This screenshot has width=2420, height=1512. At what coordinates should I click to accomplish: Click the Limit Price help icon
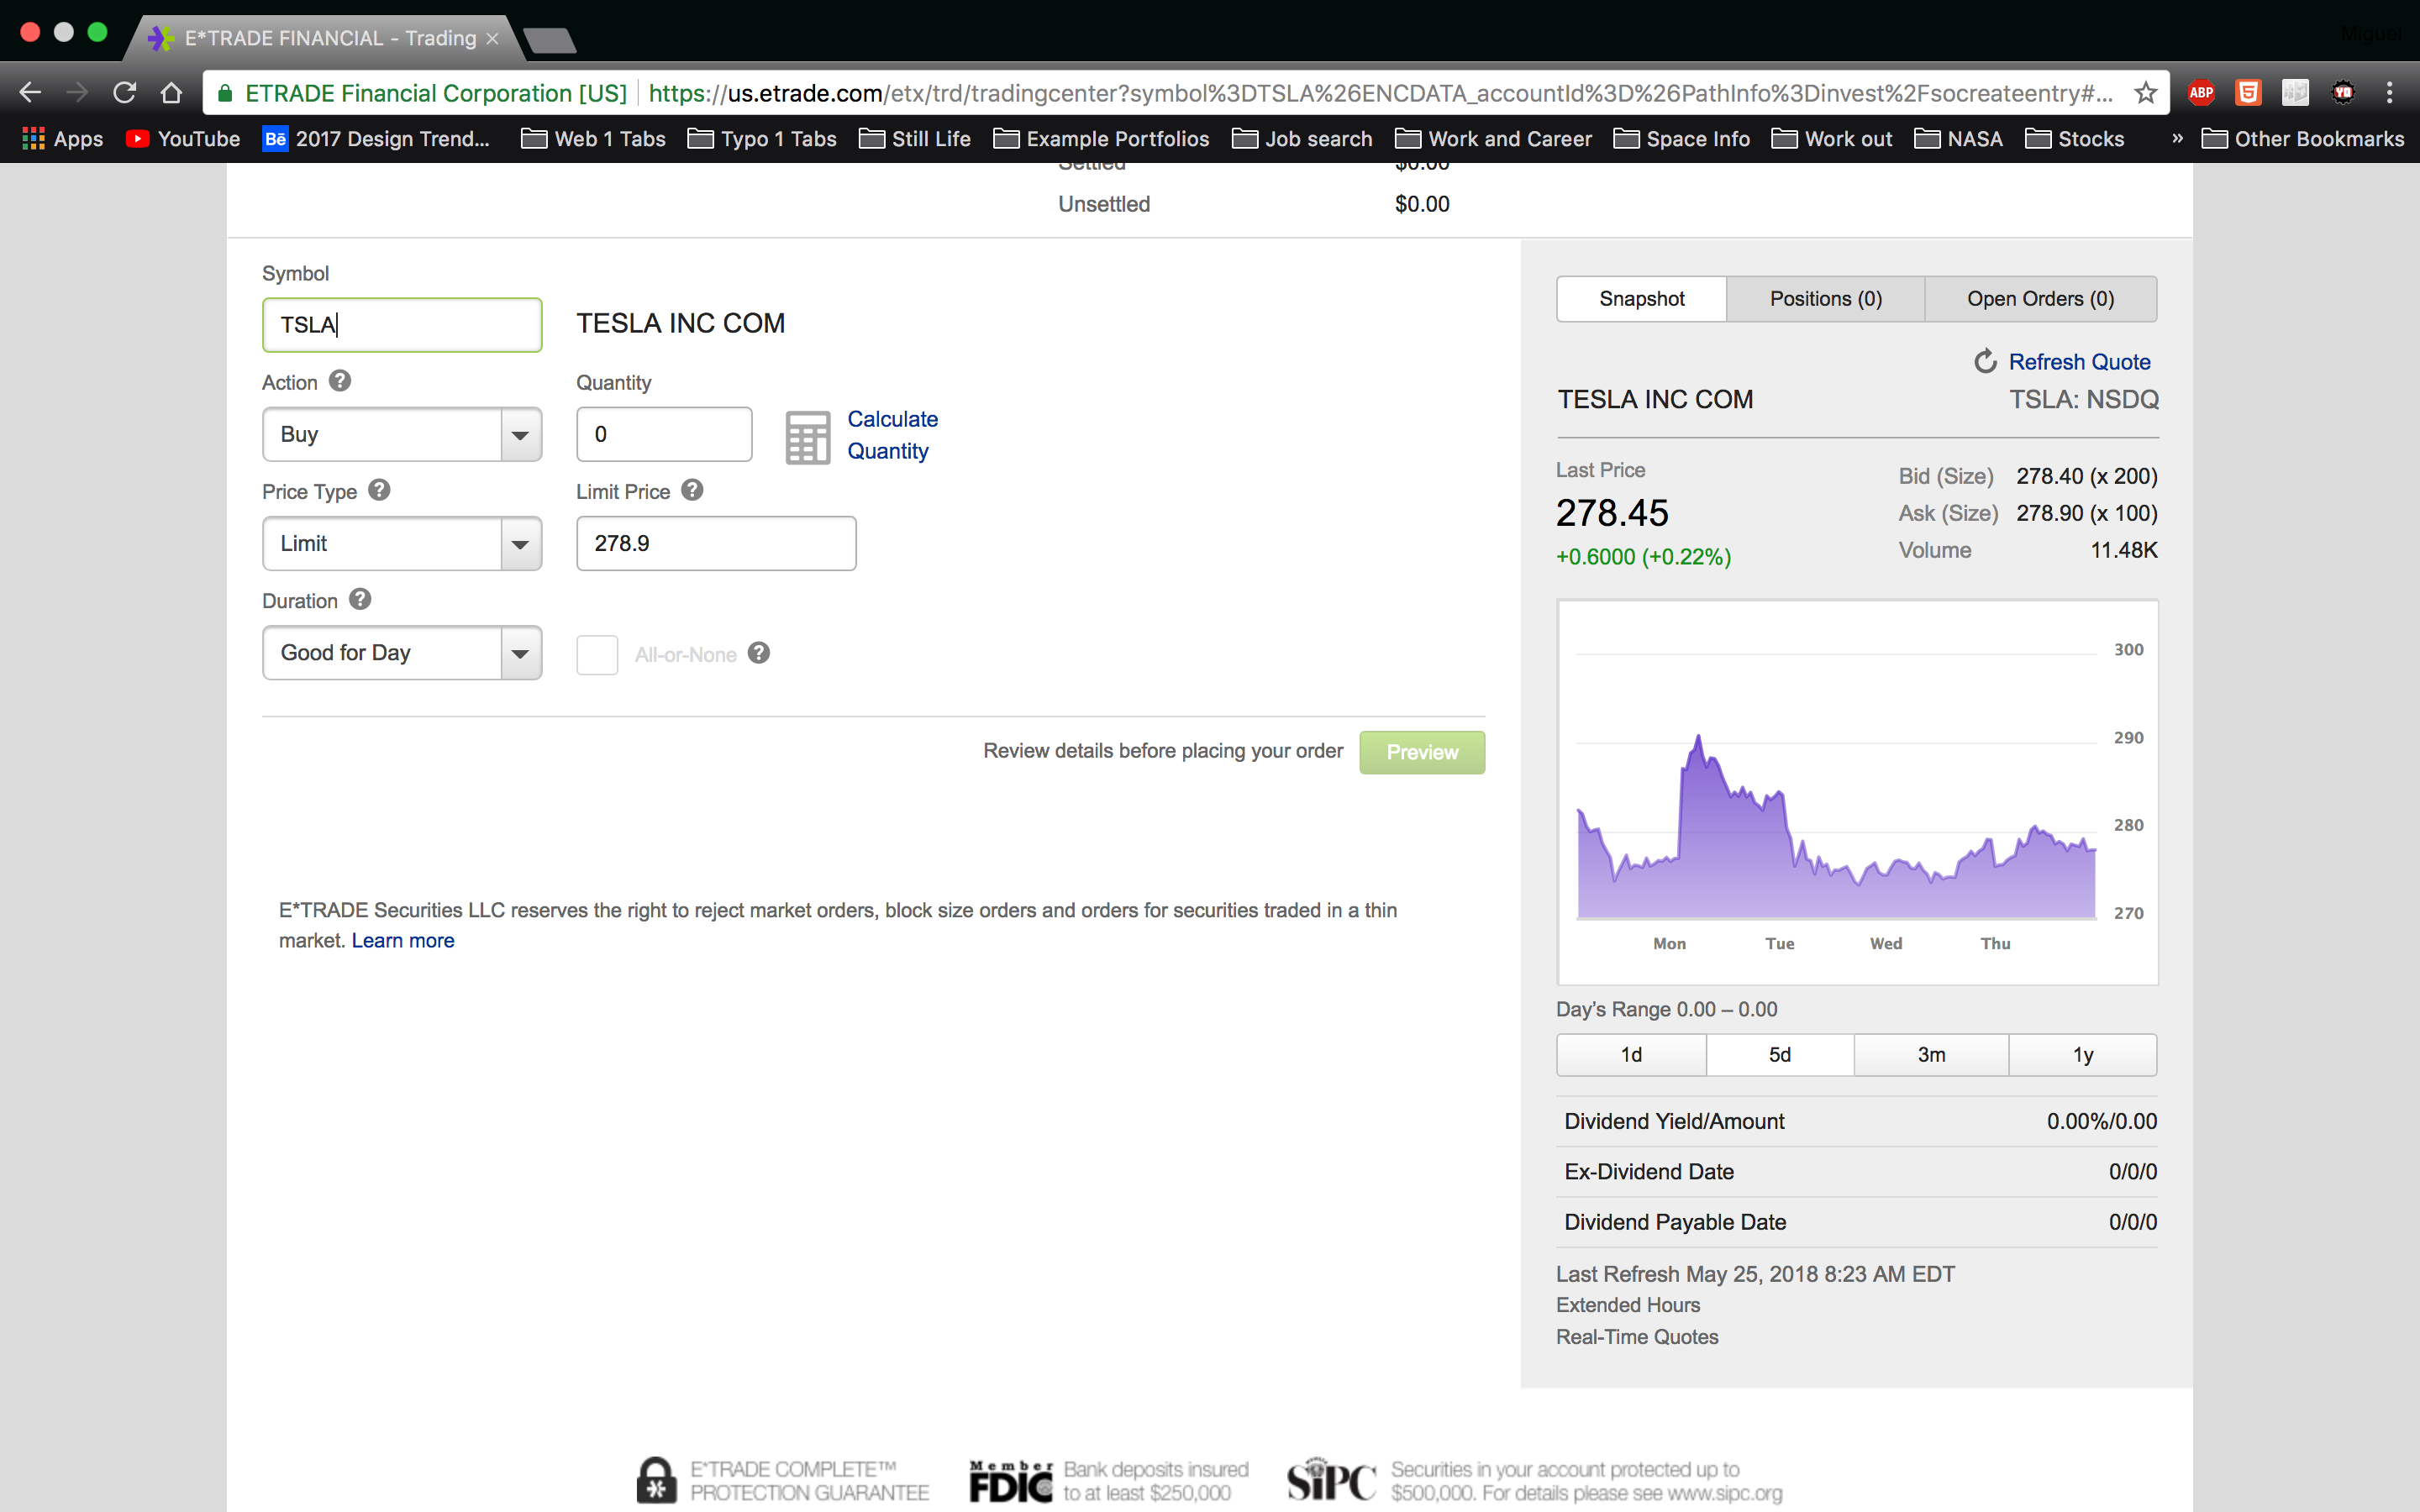[x=692, y=490]
